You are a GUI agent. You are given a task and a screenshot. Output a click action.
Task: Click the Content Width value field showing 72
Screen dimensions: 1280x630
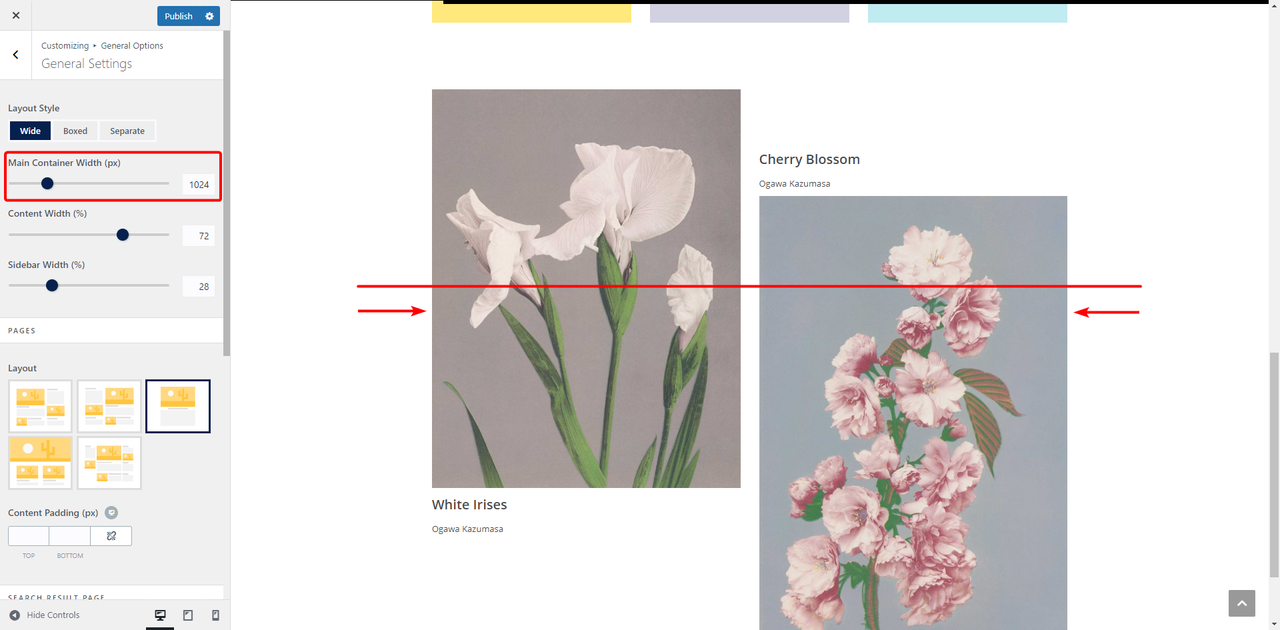tap(198, 236)
